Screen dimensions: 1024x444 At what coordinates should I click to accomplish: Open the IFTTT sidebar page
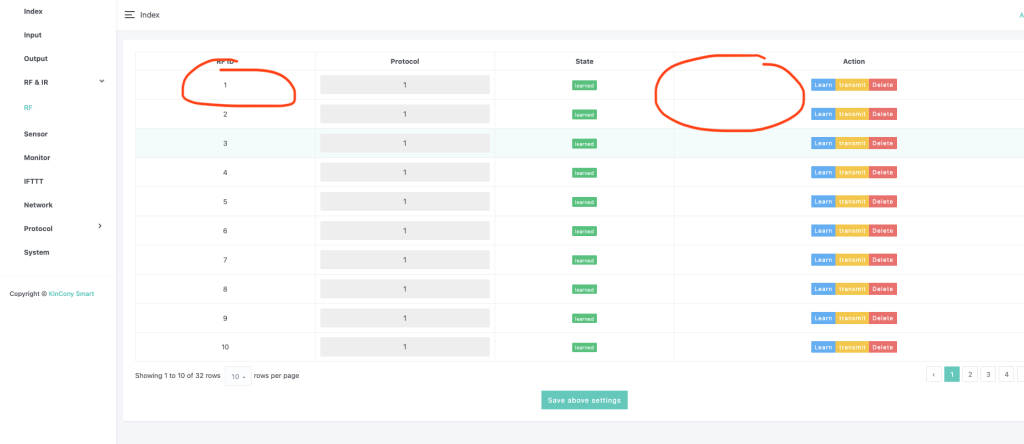(x=34, y=181)
